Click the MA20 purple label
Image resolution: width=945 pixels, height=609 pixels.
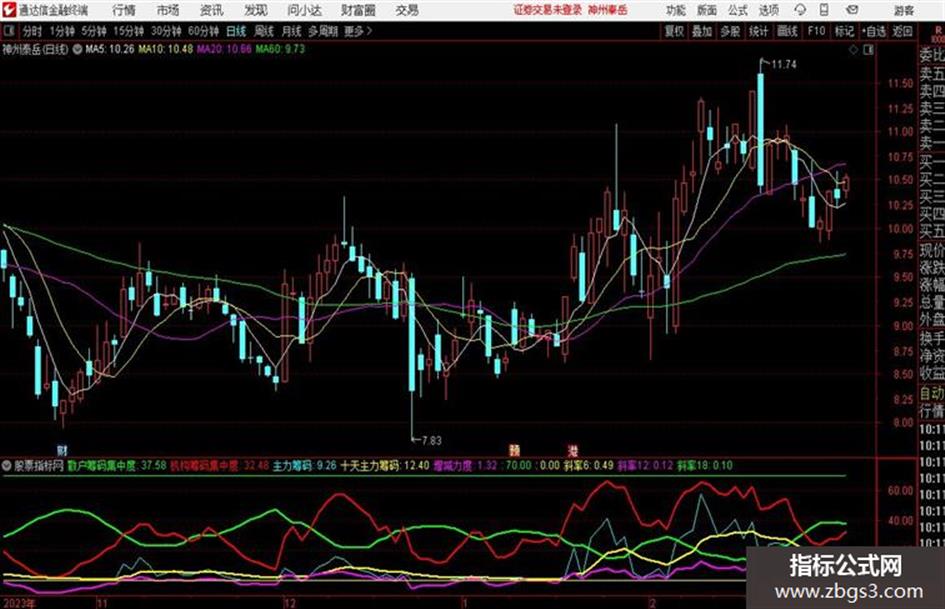pyautogui.click(x=224, y=49)
